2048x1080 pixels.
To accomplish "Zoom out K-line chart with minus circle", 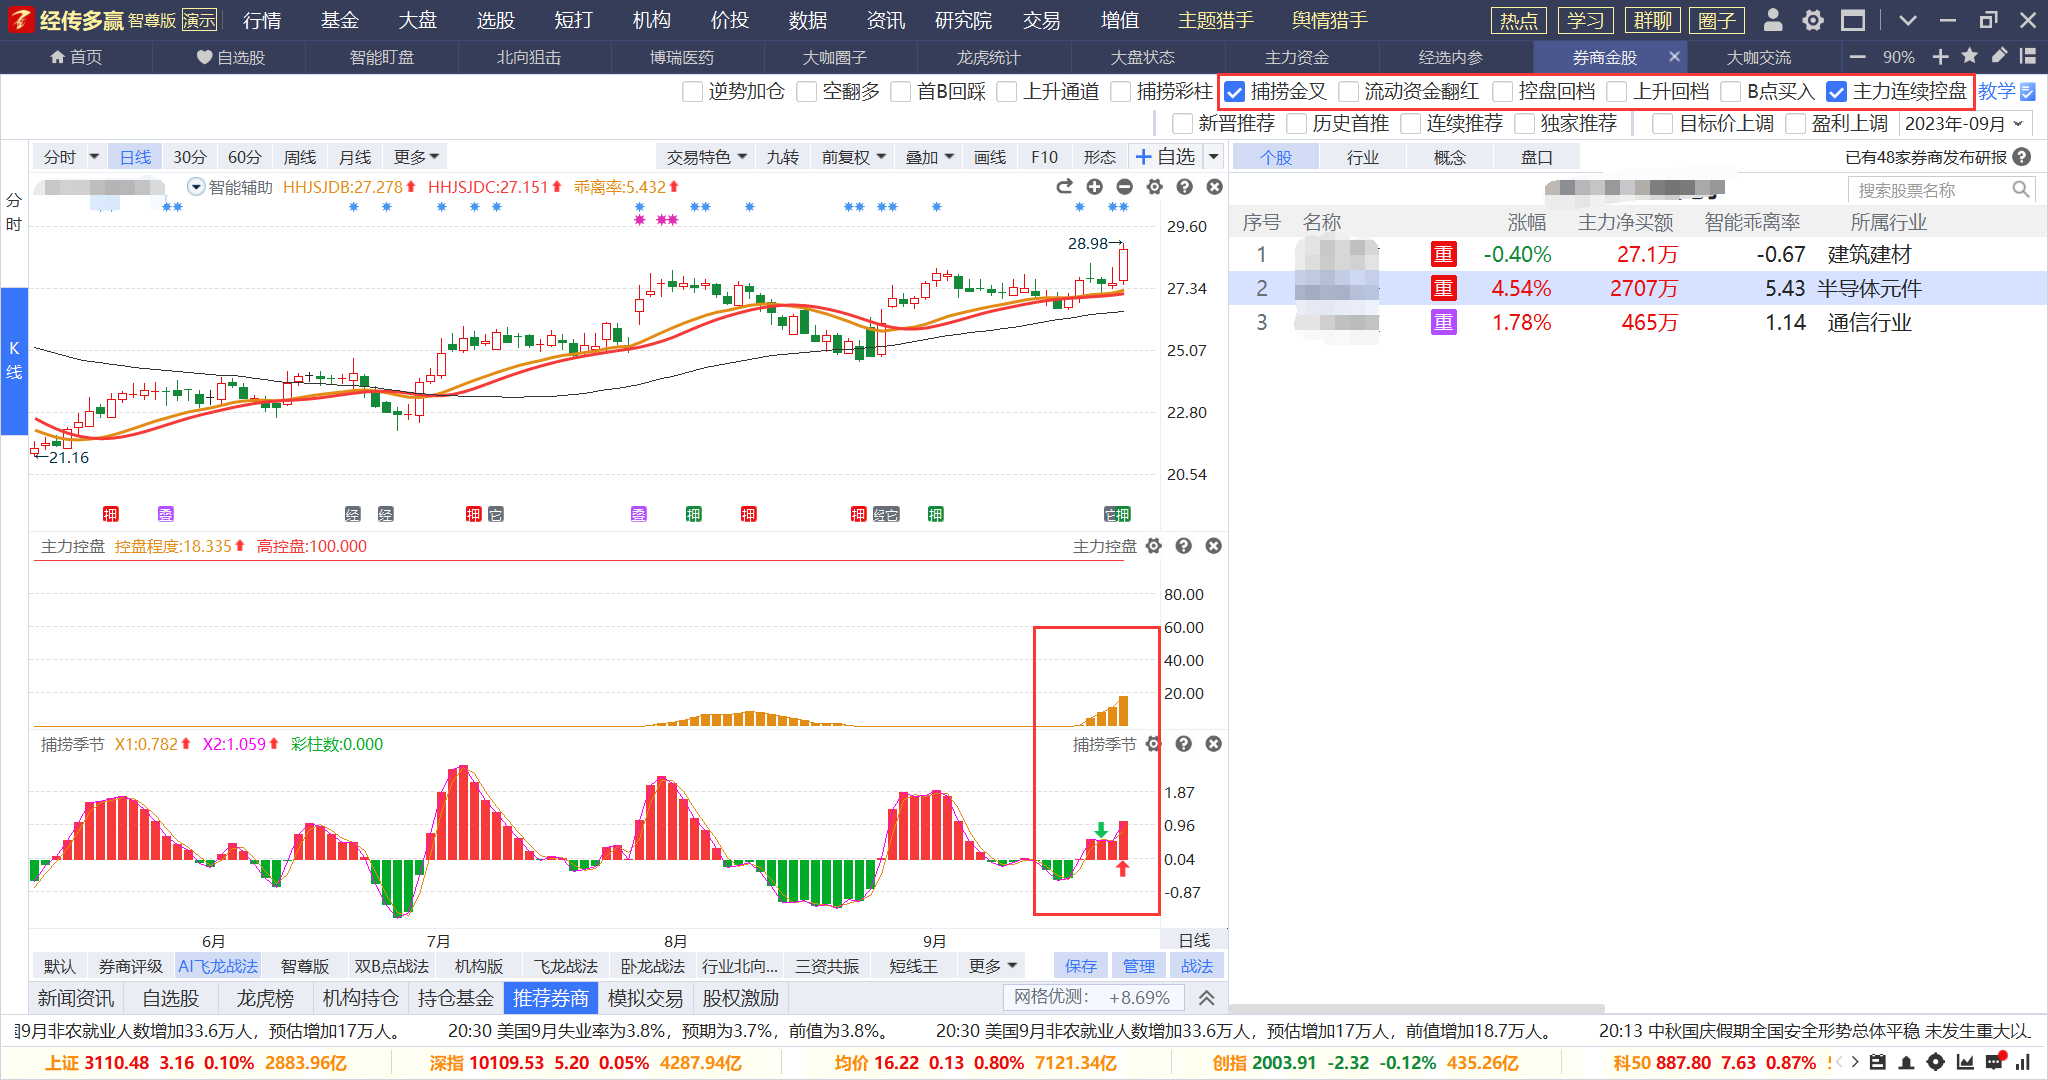I will click(1124, 187).
